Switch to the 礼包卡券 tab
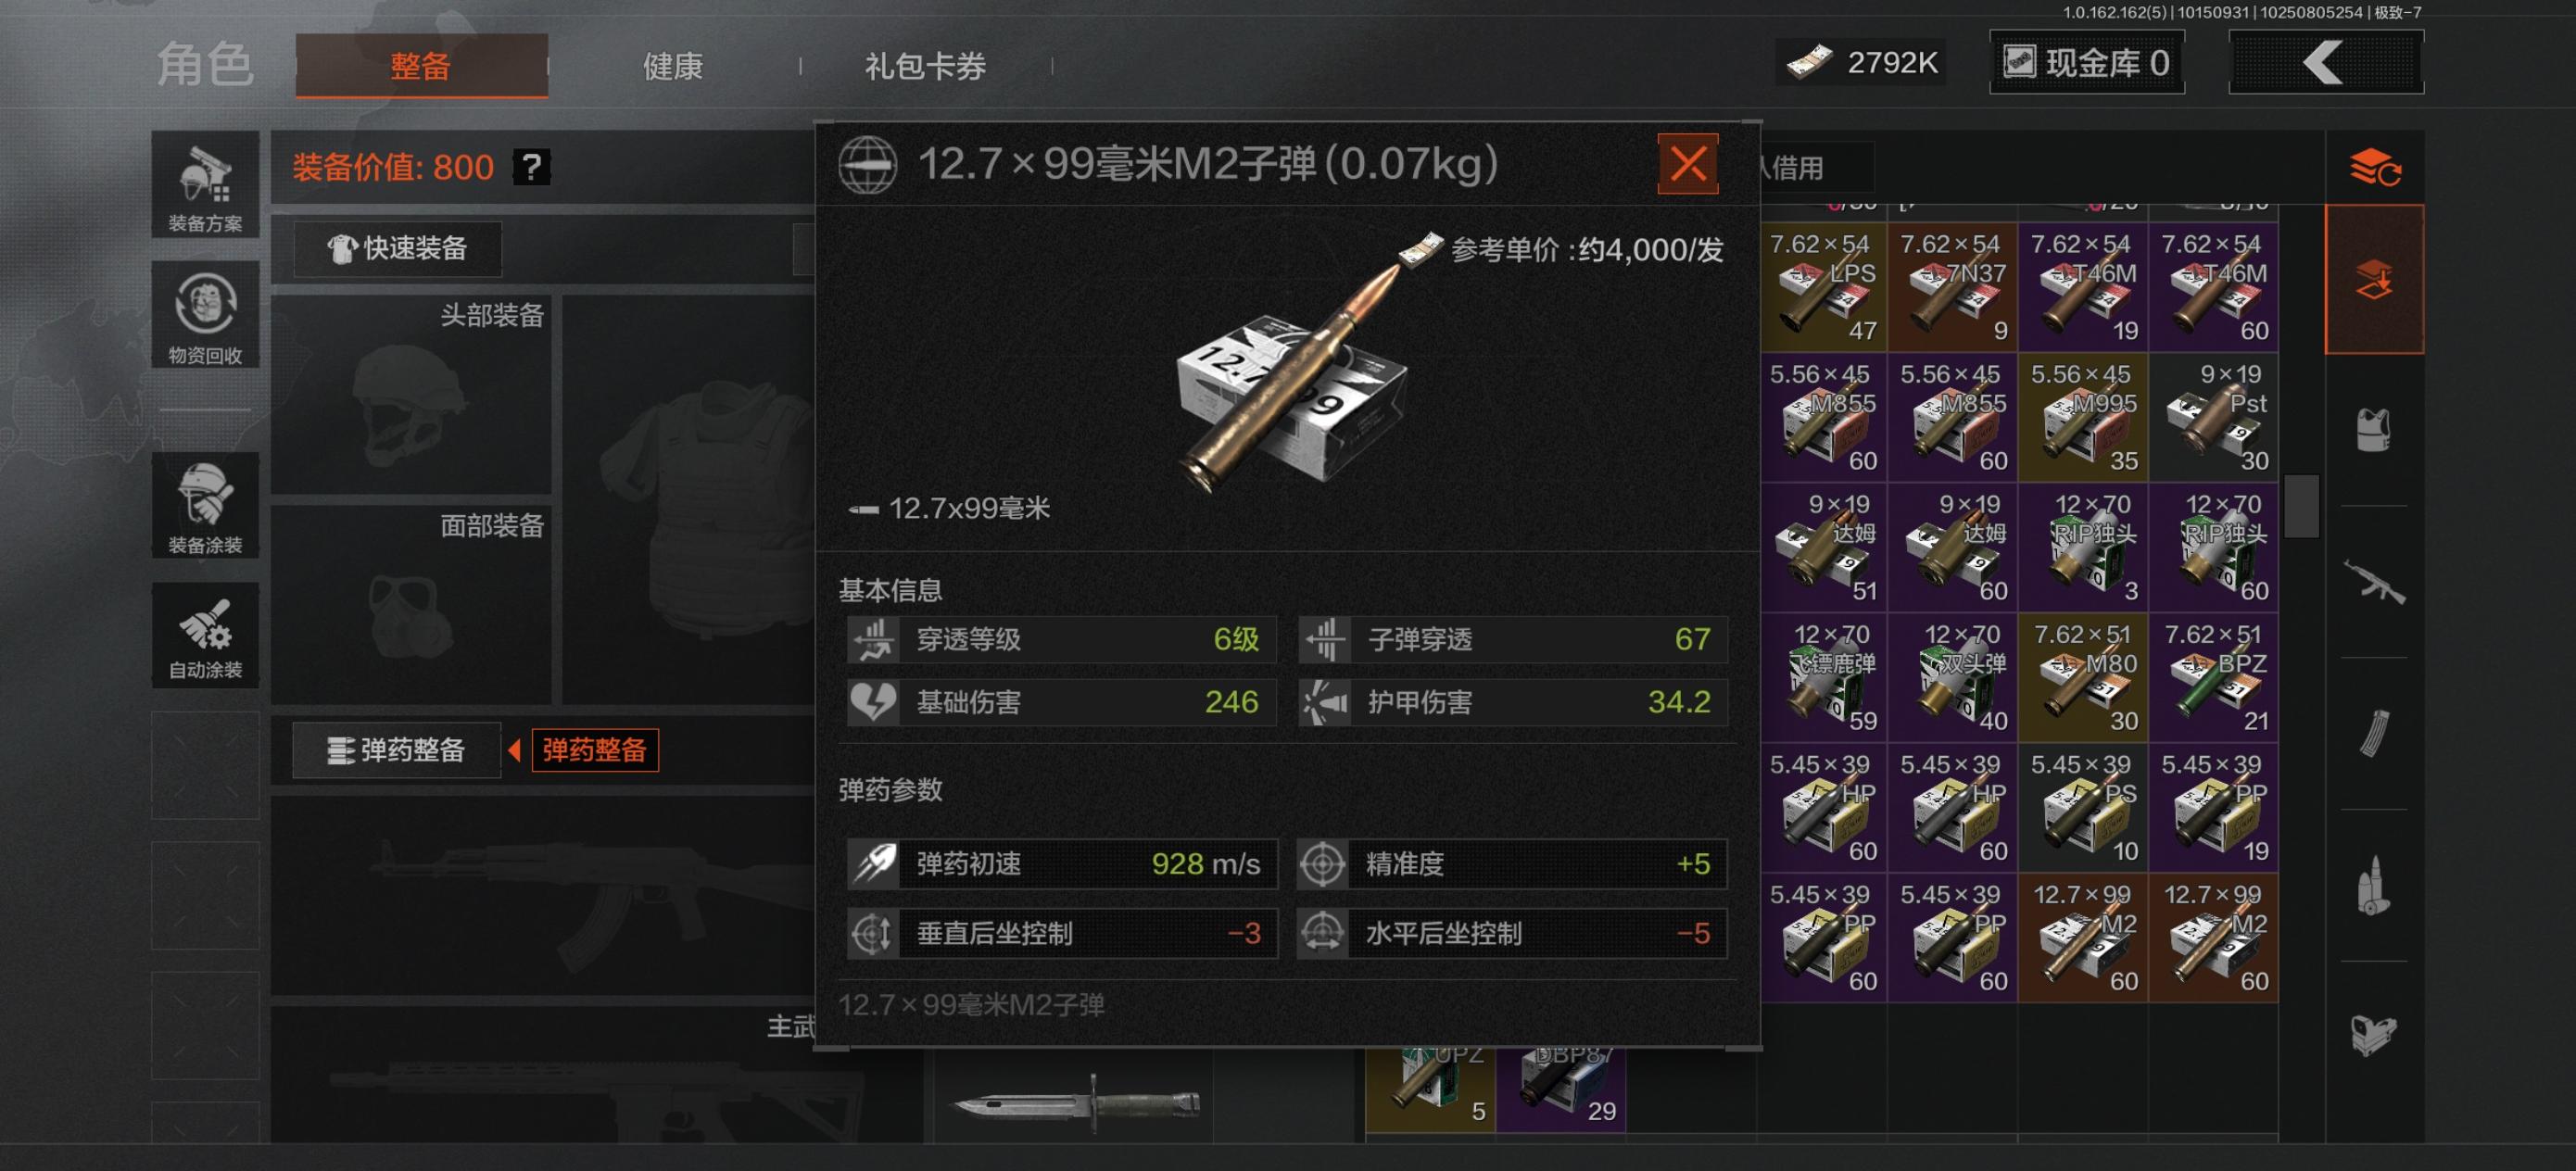This screenshot has width=2576, height=1171. click(x=925, y=66)
